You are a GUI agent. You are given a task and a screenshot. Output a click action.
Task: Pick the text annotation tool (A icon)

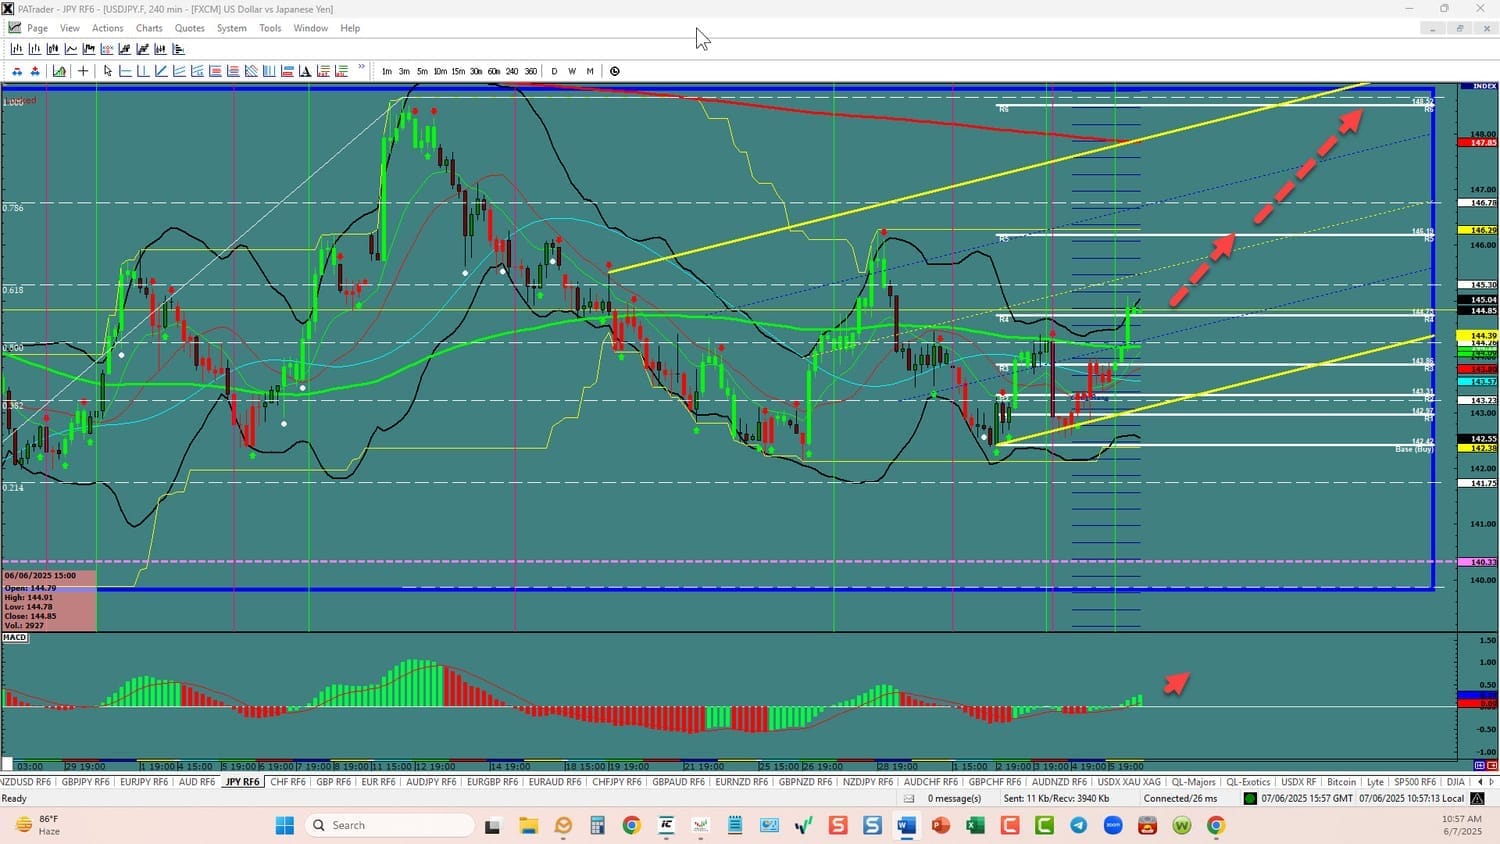305,71
